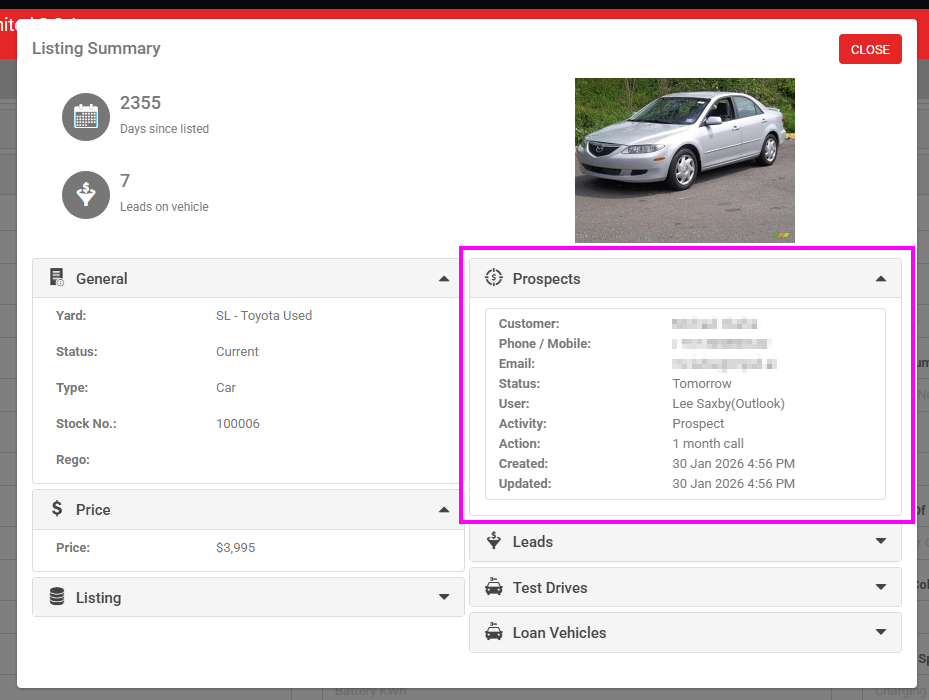
Task: Click the Listing database stack icon
Action: [x=57, y=597]
